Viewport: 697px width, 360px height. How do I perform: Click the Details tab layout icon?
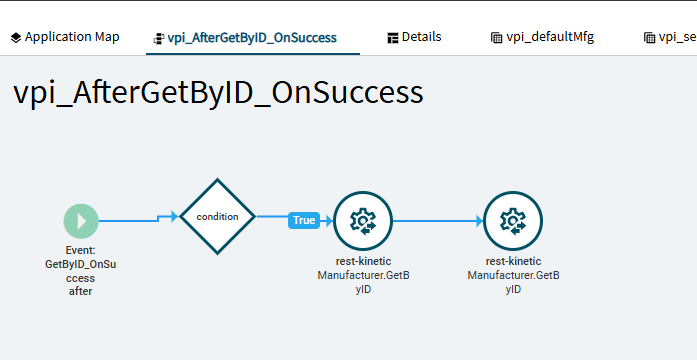coord(393,38)
